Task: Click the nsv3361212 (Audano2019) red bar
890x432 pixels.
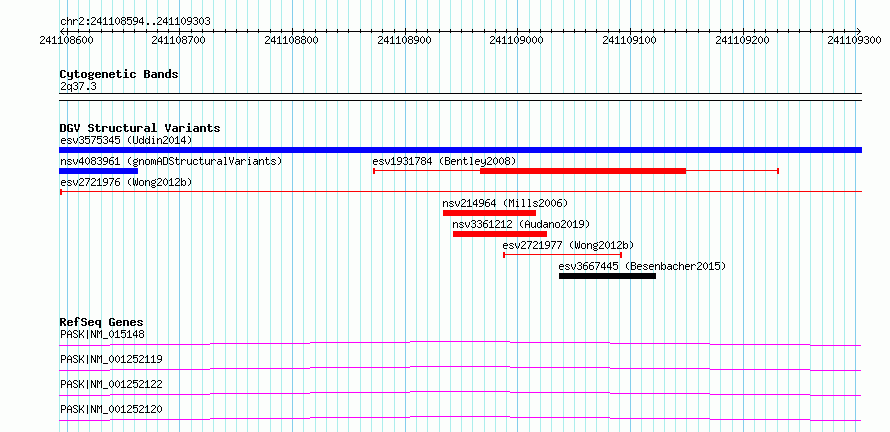Action: pyautogui.click(x=500, y=234)
